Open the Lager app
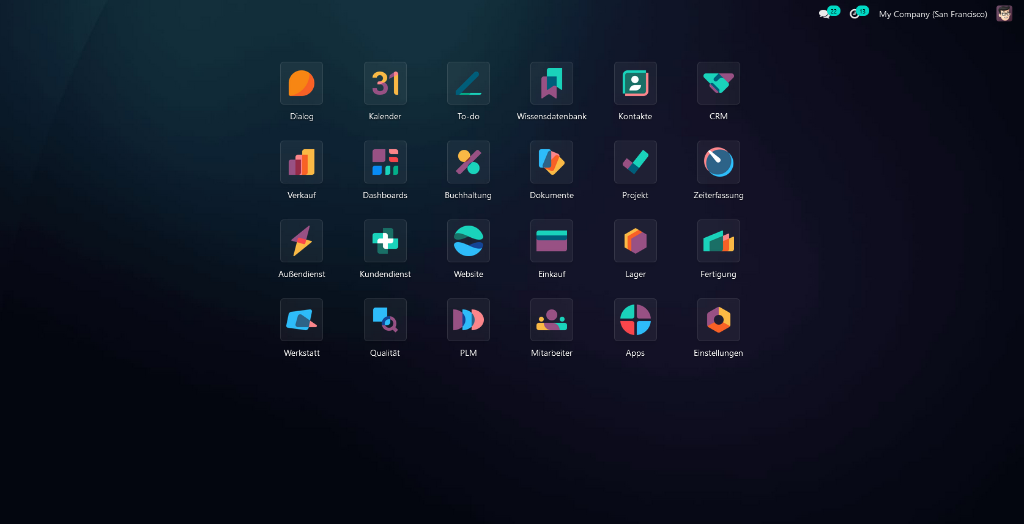1024x524 pixels. tap(635, 241)
